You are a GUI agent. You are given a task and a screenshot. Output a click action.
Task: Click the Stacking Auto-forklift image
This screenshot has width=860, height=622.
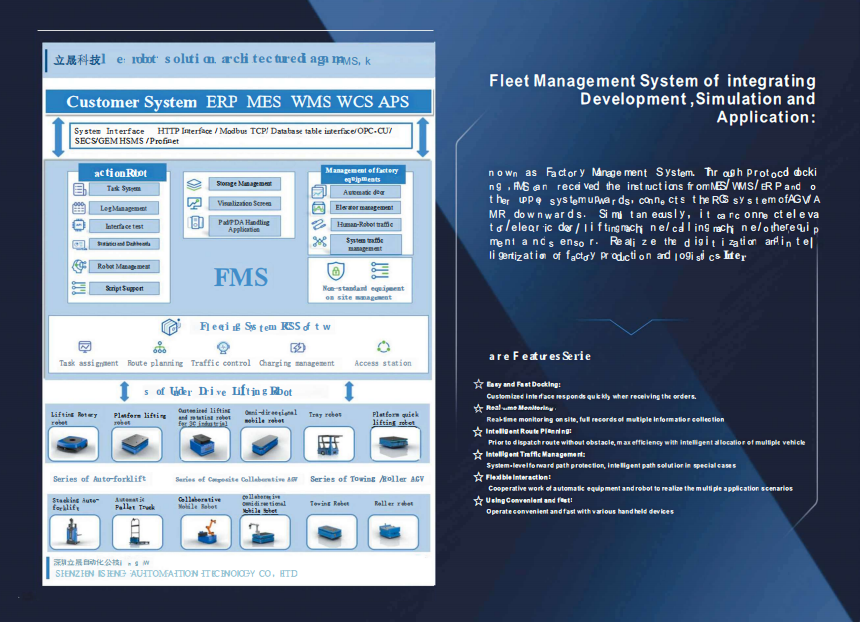pos(74,532)
